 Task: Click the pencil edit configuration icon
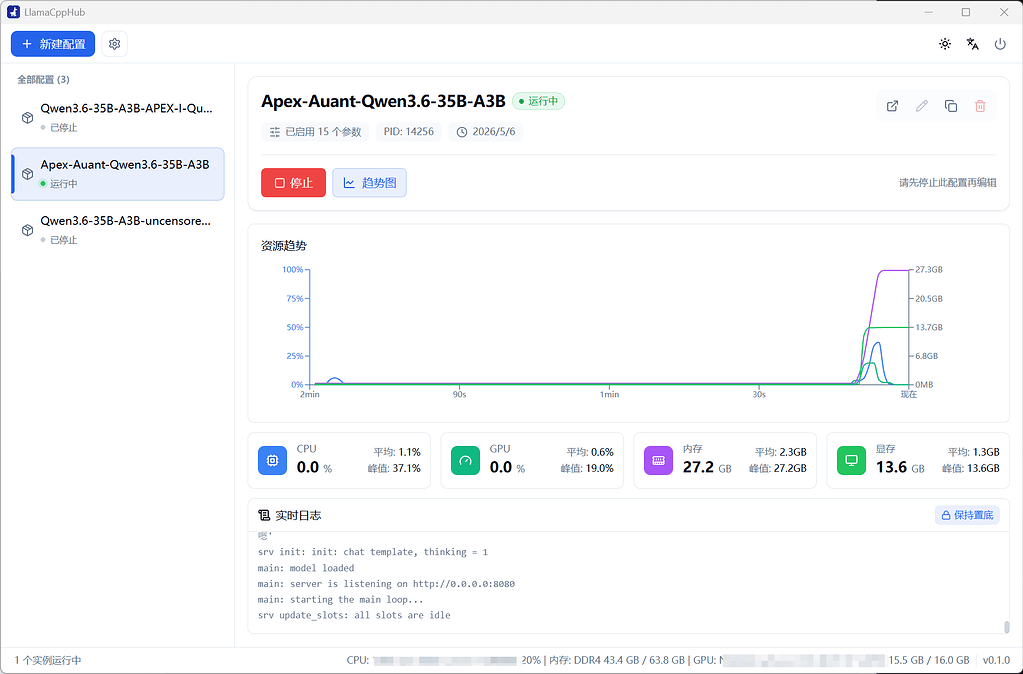pyautogui.click(x=921, y=106)
